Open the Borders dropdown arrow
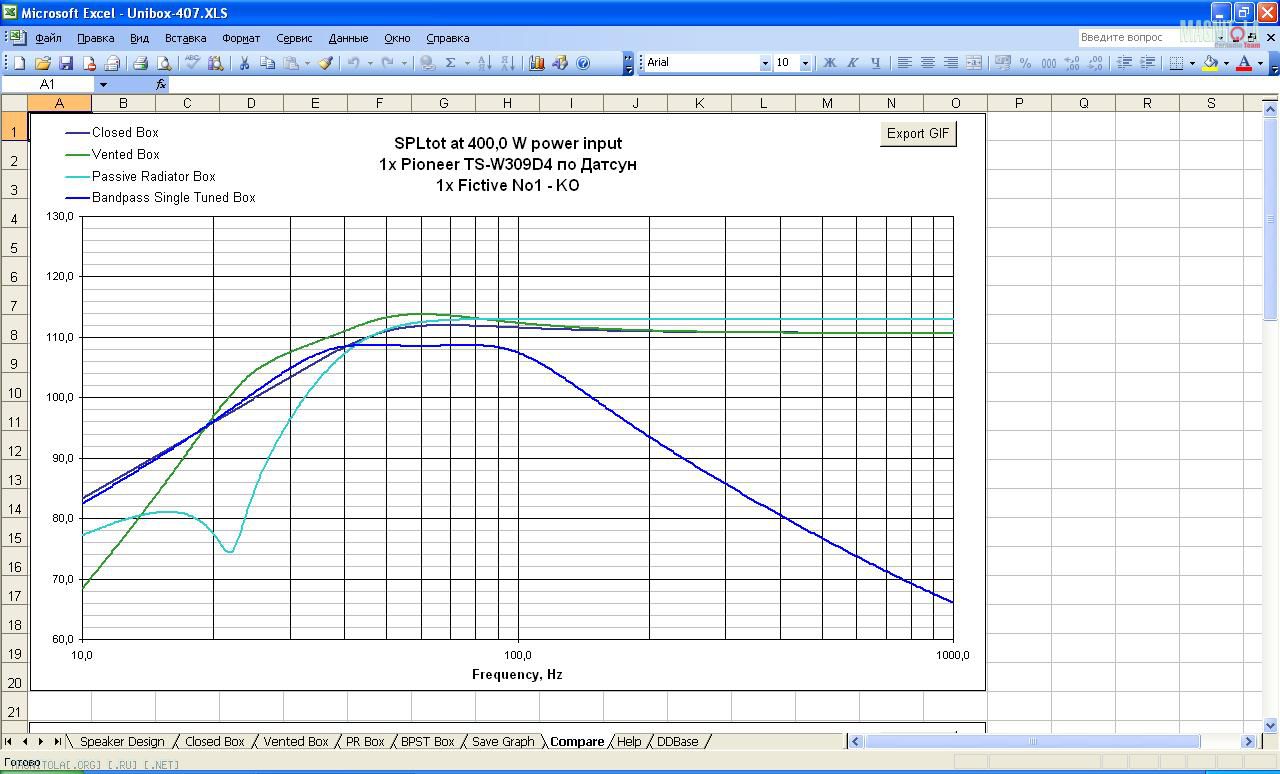This screenshot has width=1280, height=774. (1192, 63)
